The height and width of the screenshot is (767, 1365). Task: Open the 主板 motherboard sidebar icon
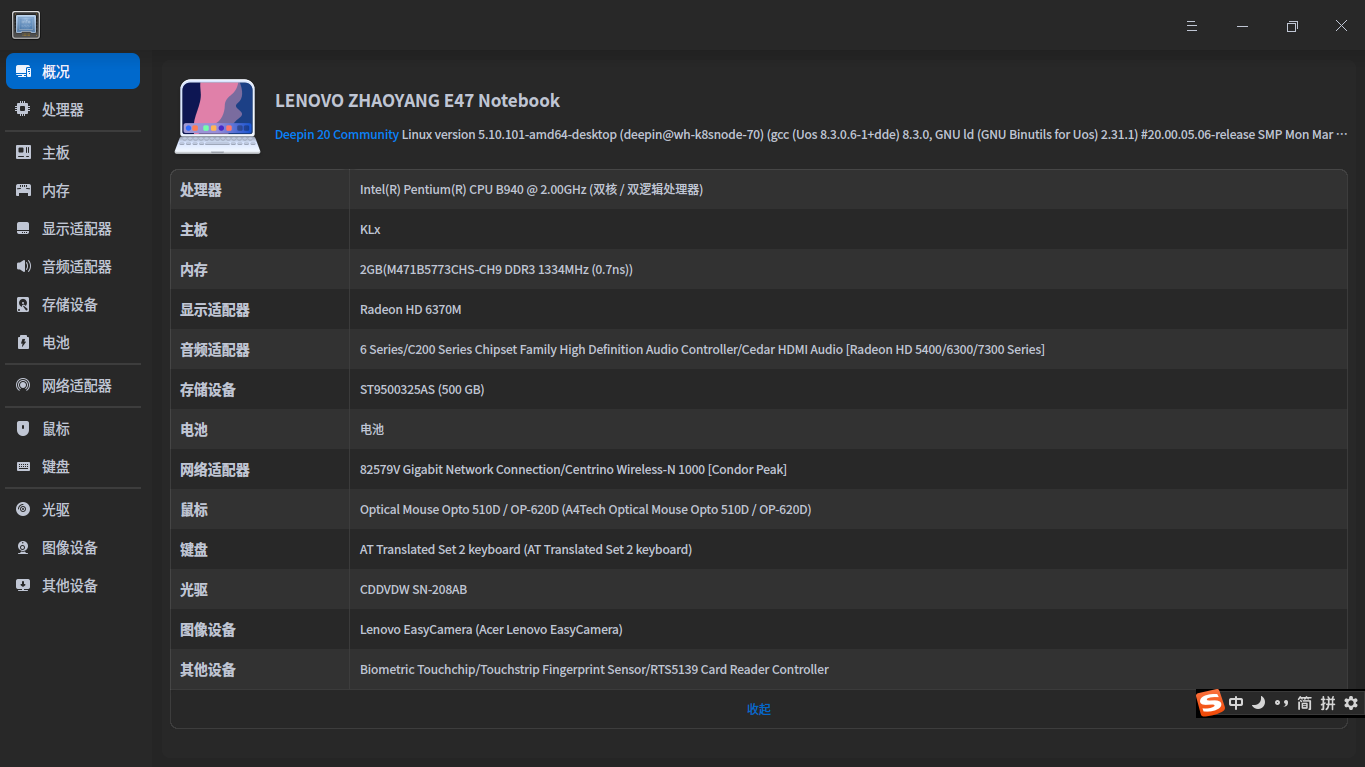tap(23, 153)
